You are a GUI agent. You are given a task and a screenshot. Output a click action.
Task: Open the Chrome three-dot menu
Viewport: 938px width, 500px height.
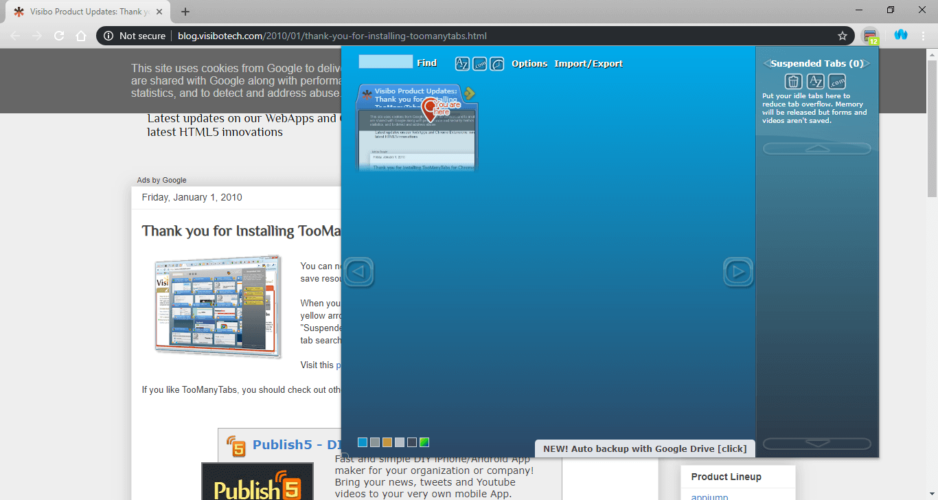click(924, 36)
